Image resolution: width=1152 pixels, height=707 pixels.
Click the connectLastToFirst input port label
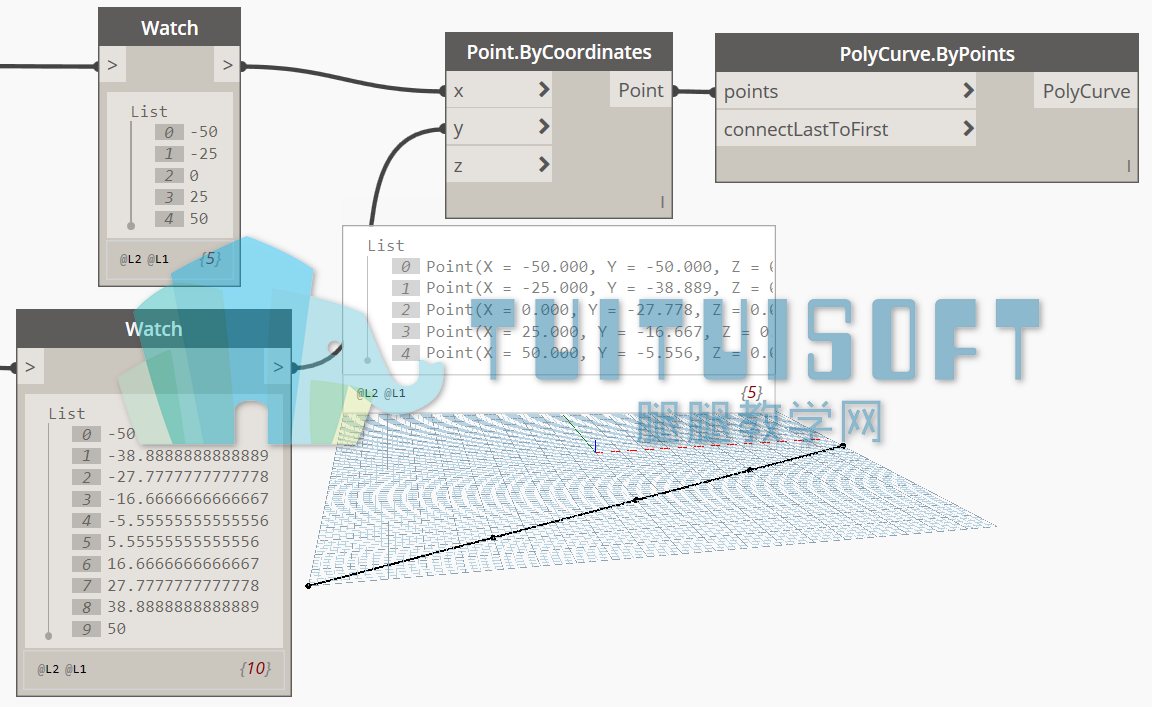pos(806,129)
